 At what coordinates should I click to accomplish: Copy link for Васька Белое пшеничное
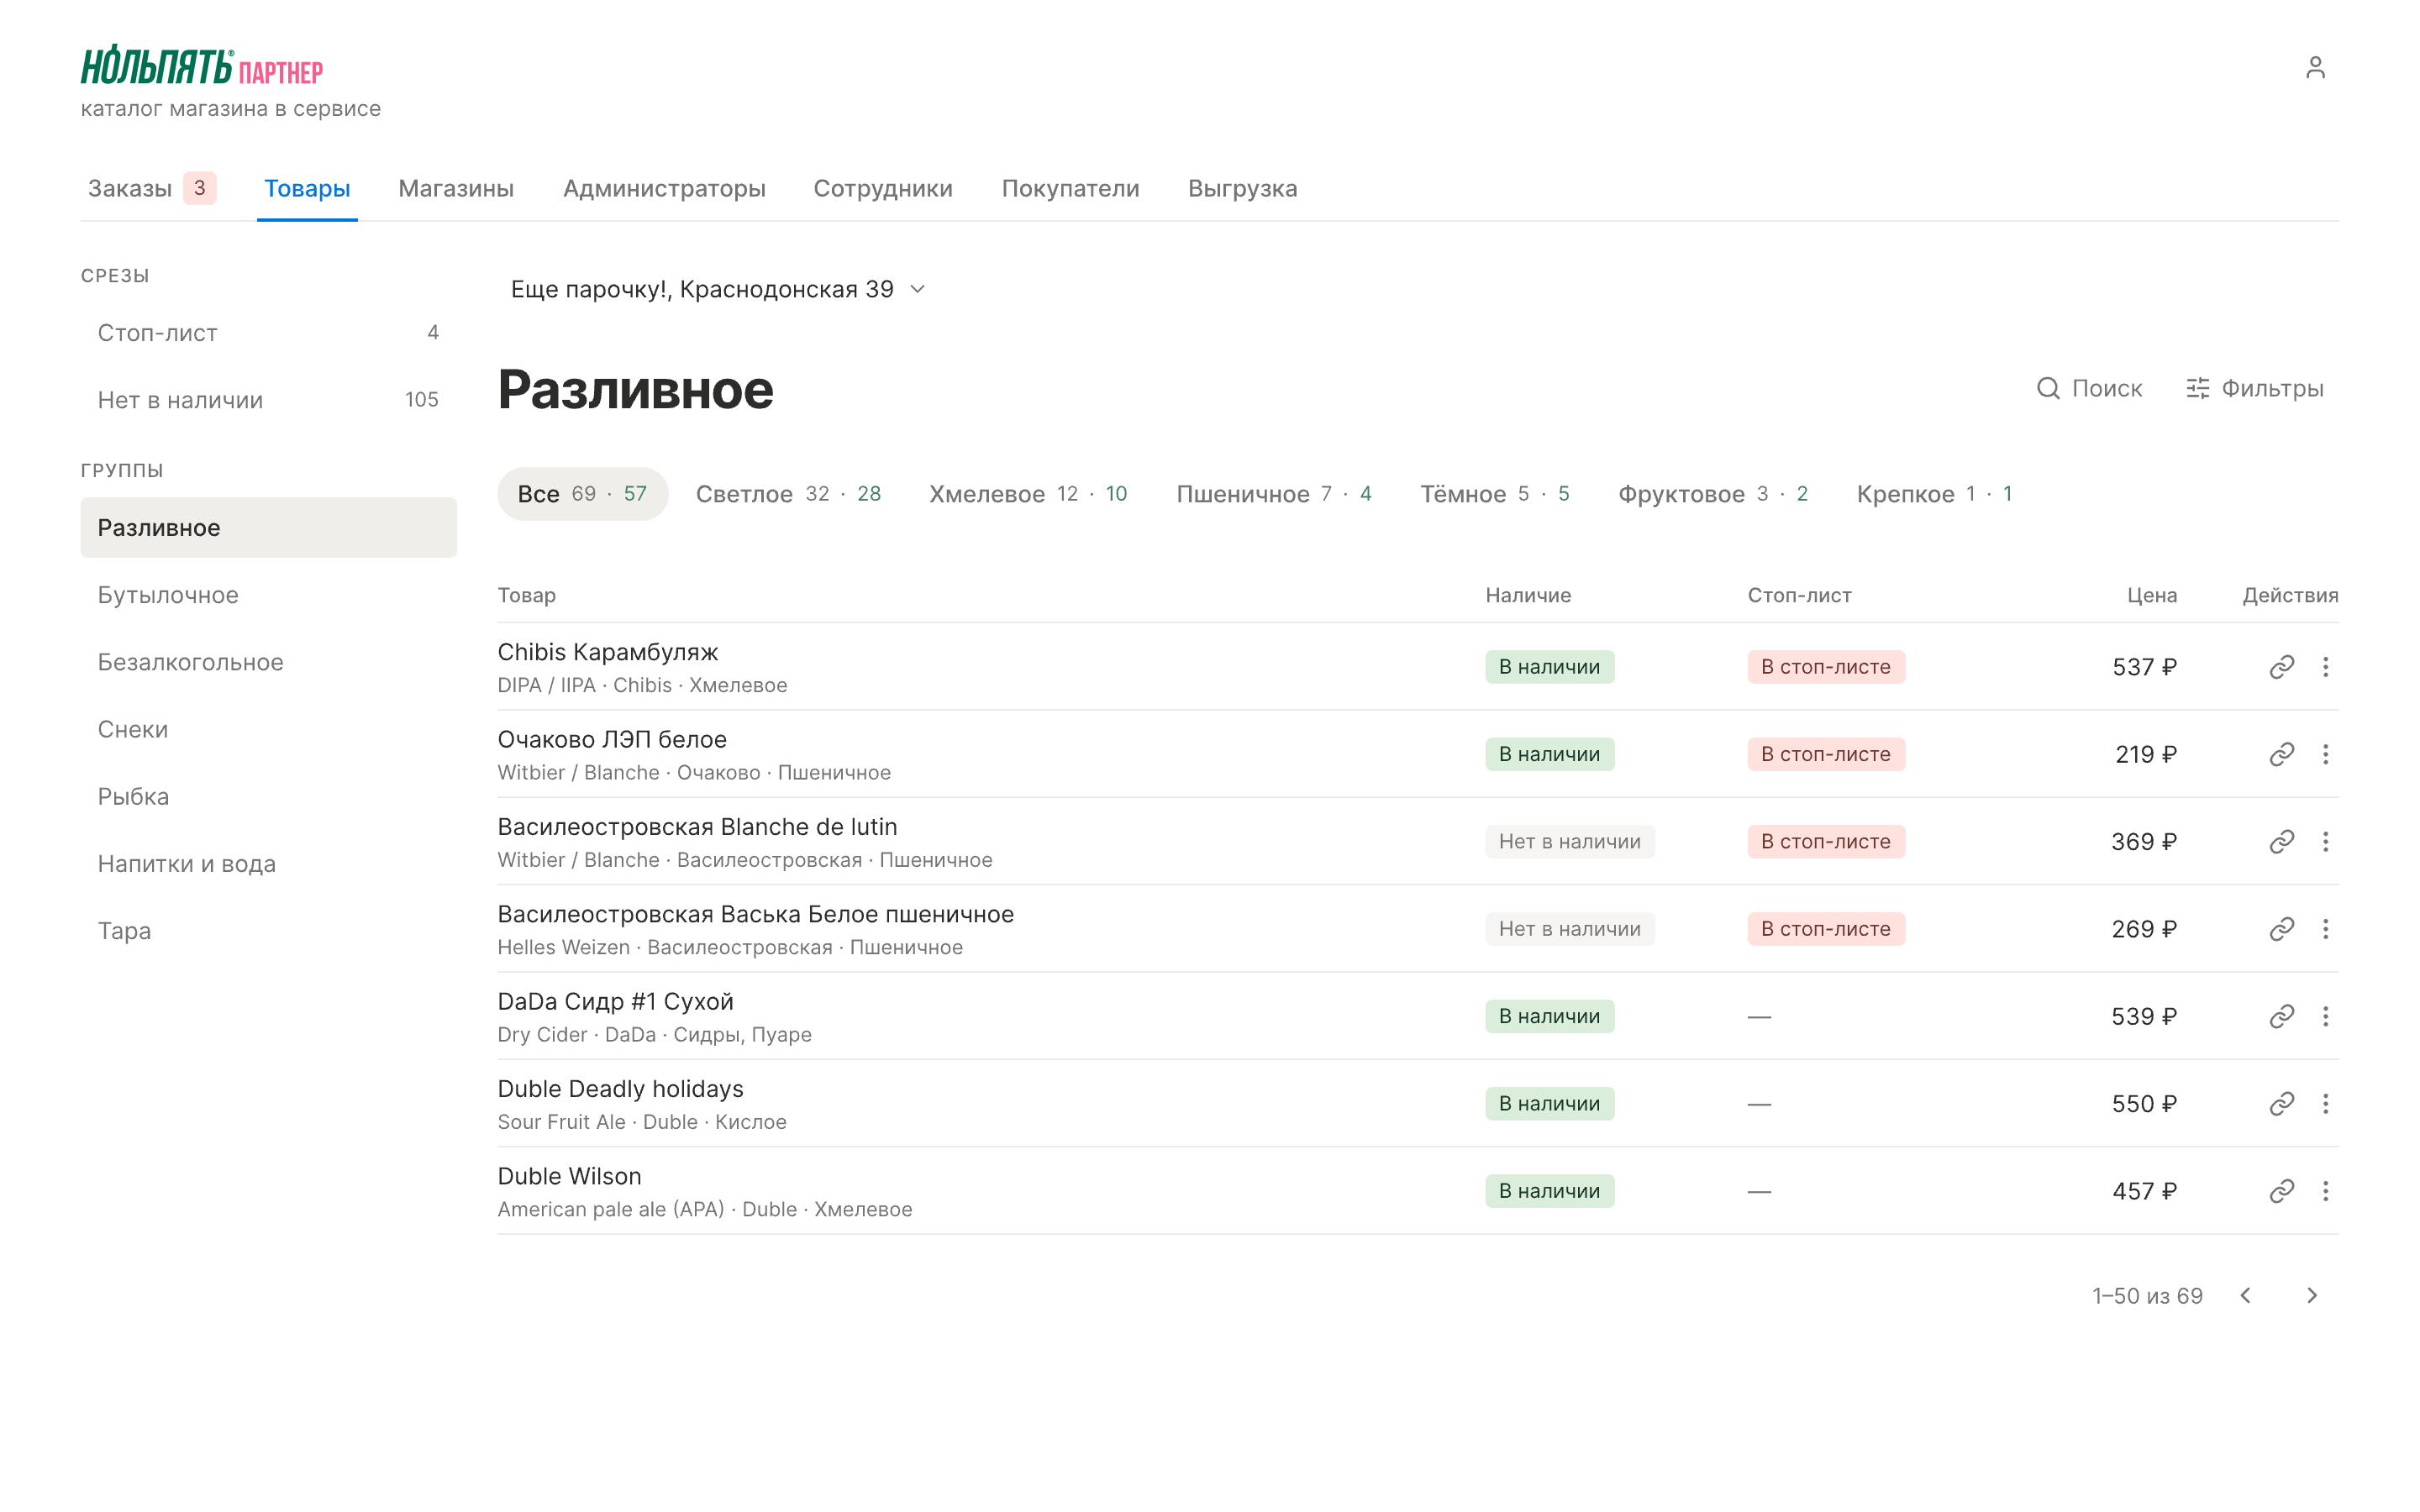point(2281,929)
